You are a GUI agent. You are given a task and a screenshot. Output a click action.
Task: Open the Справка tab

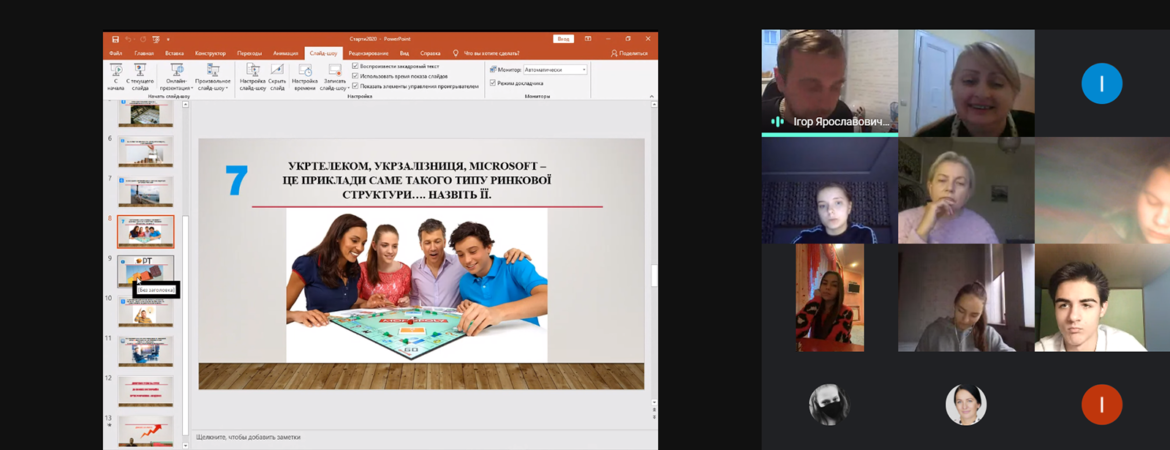(x=430, y=54)
